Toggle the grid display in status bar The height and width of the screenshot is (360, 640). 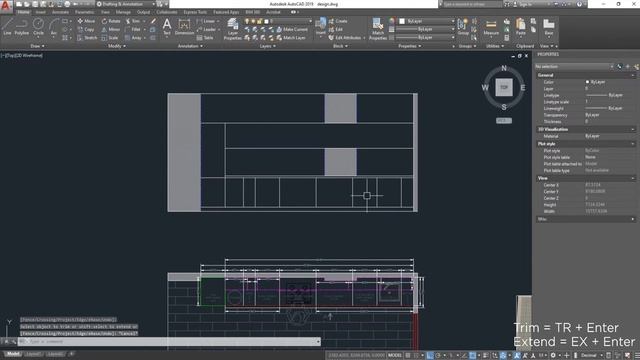pos(408,356)
